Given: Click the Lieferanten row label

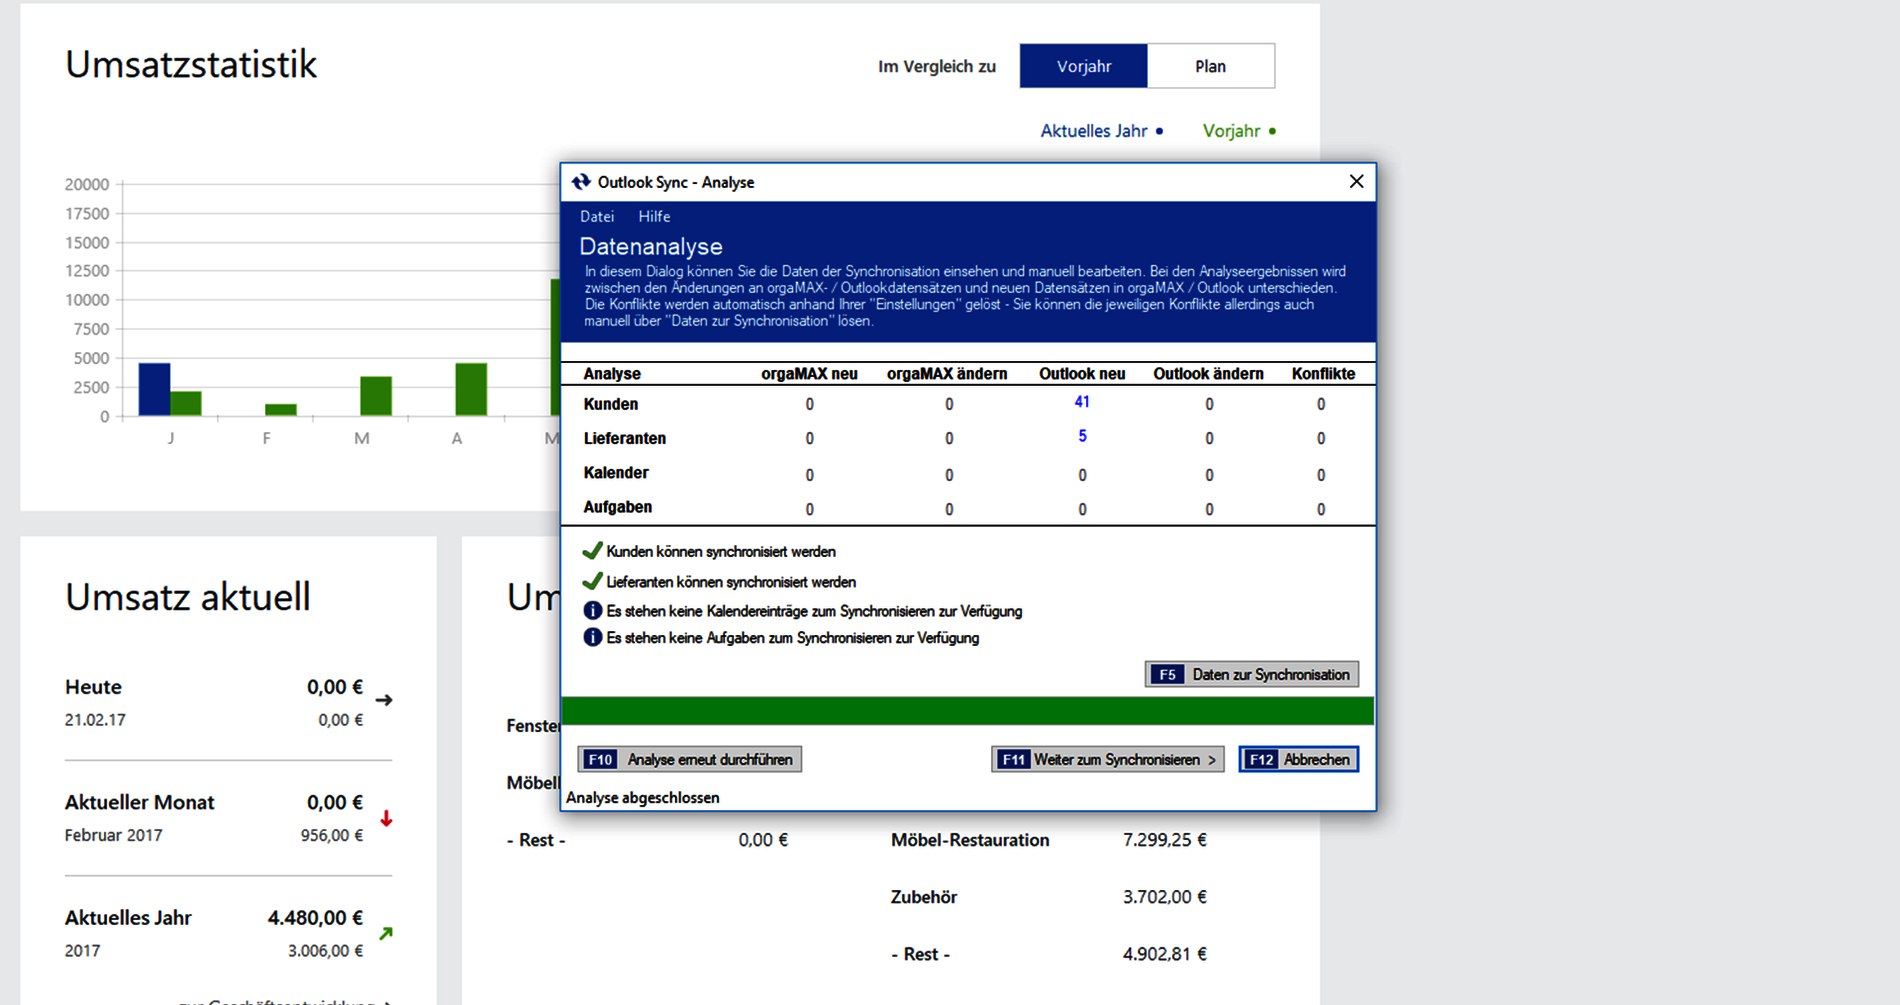Looking at the screenshot, I should pyautogui.click(x=624, y=438).
